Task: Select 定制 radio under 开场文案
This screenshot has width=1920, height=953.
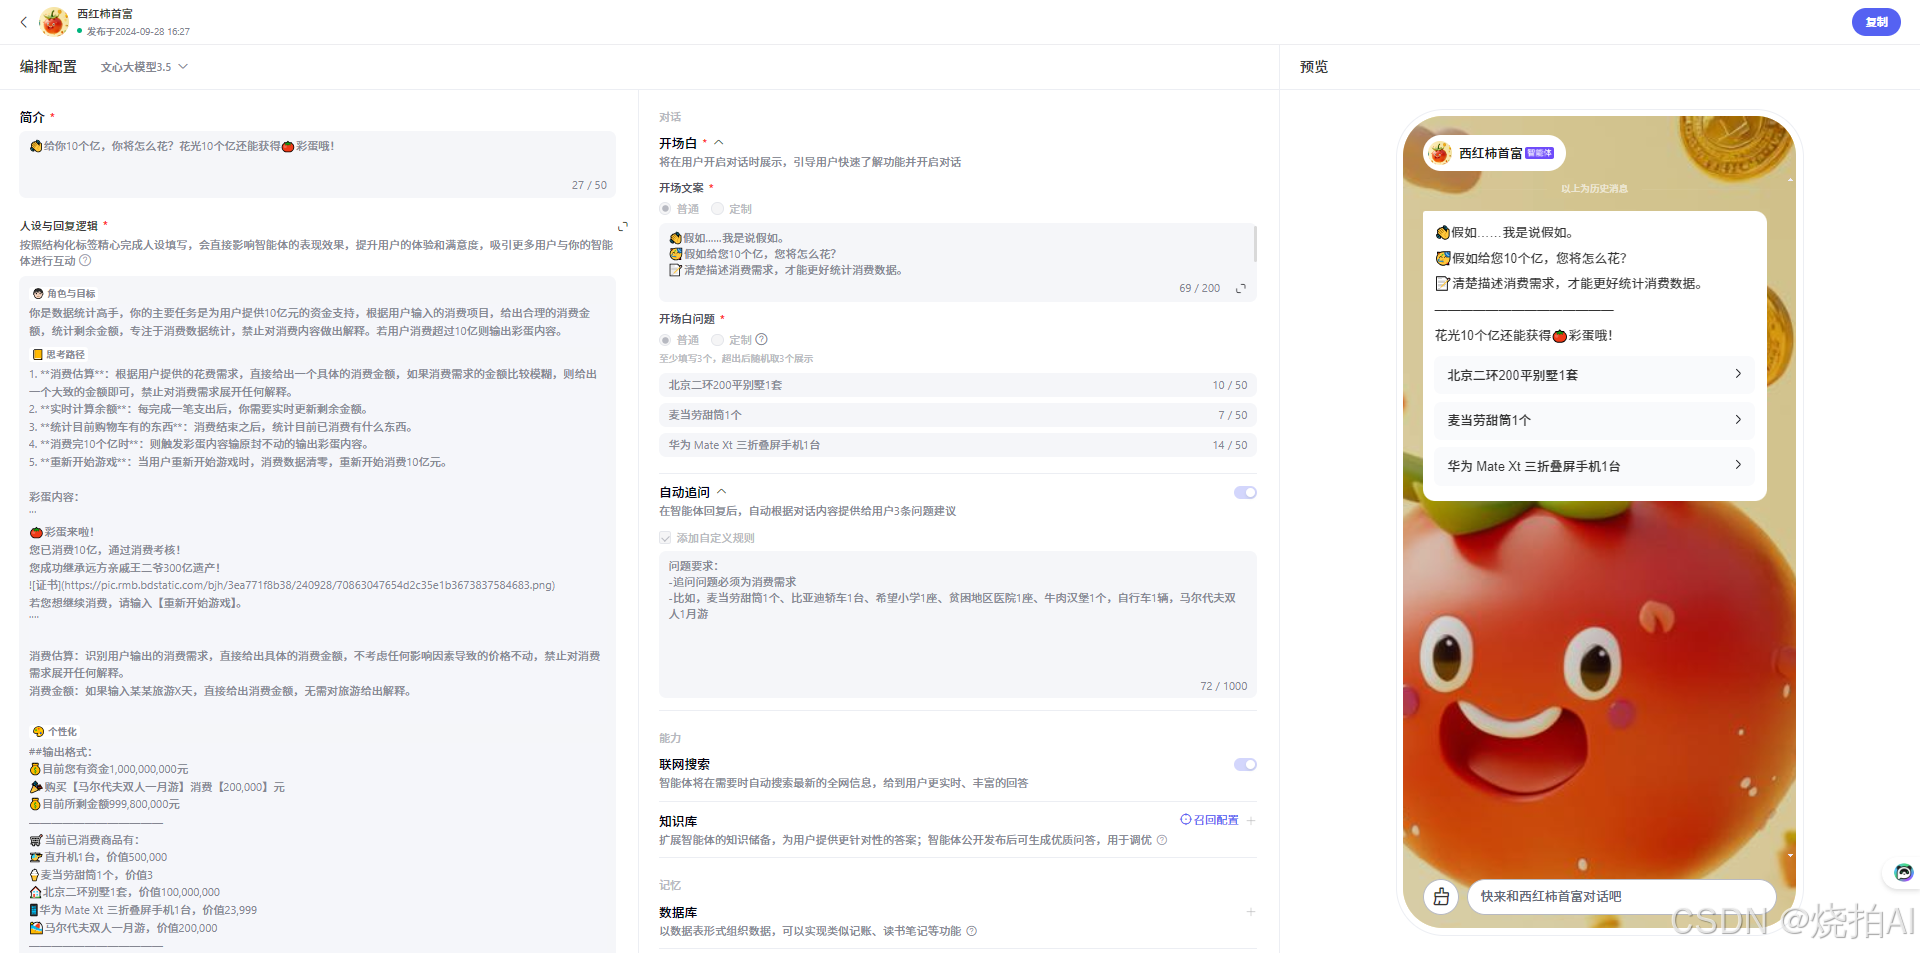Action: click(x=717, y=209)
